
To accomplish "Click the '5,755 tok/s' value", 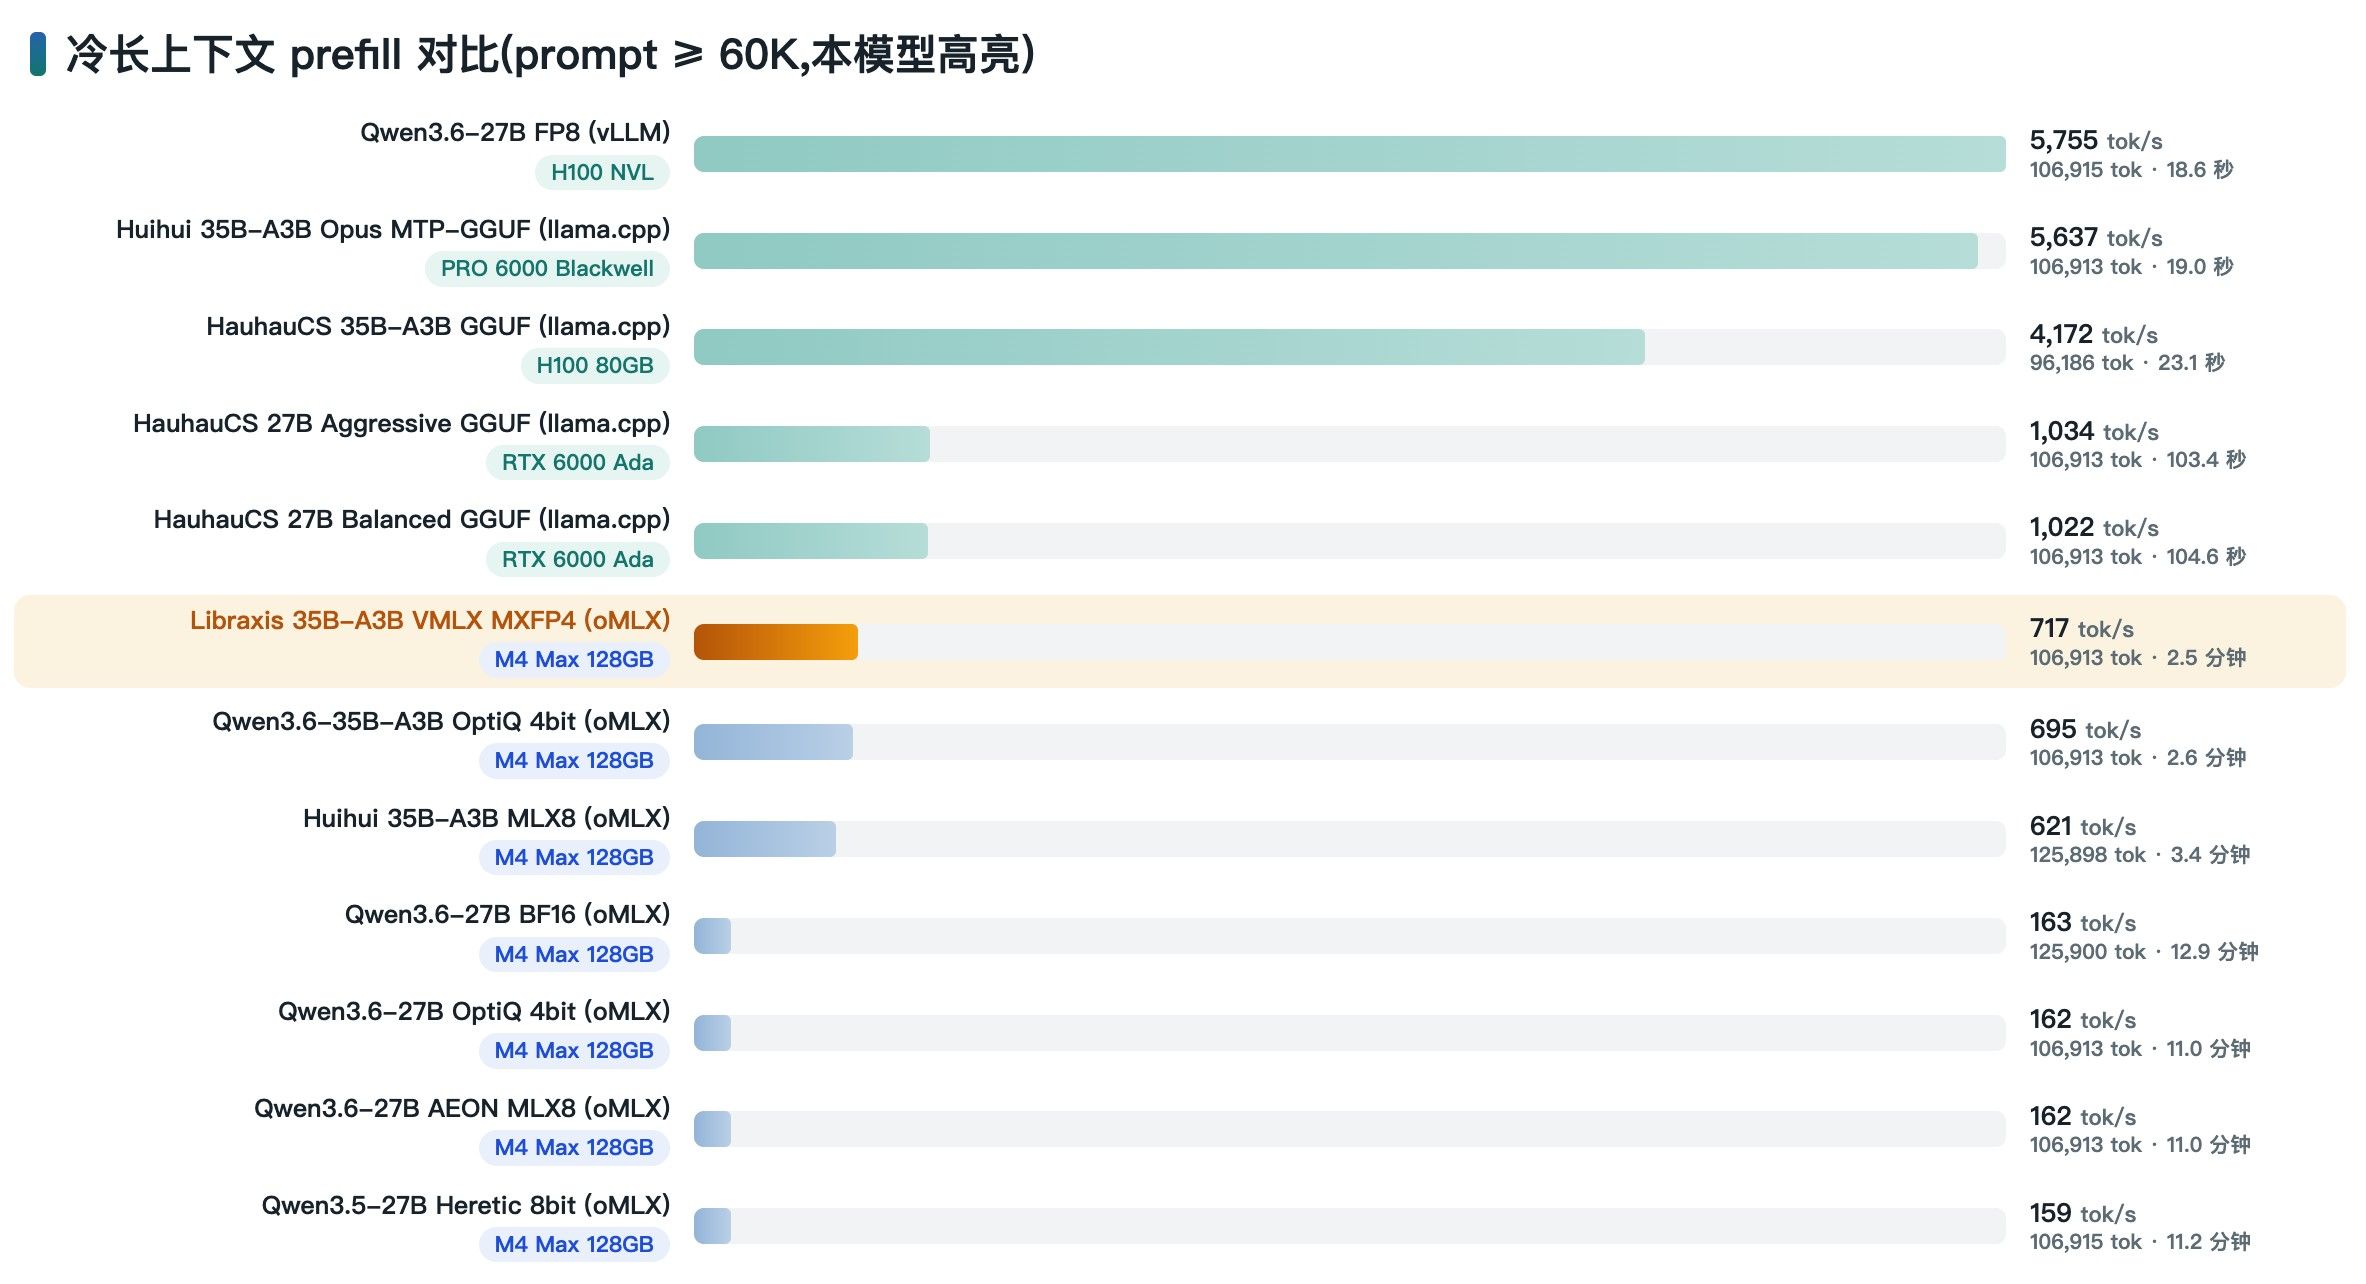I will click(2095, 141).
